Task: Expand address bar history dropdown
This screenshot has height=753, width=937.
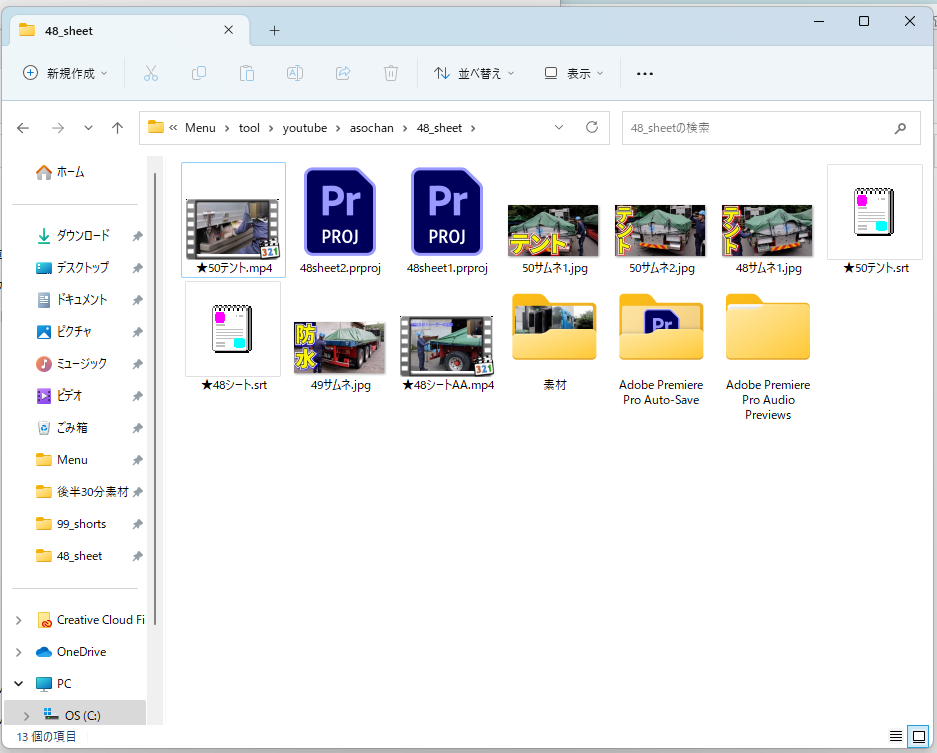Action: (x=559, y=127)
